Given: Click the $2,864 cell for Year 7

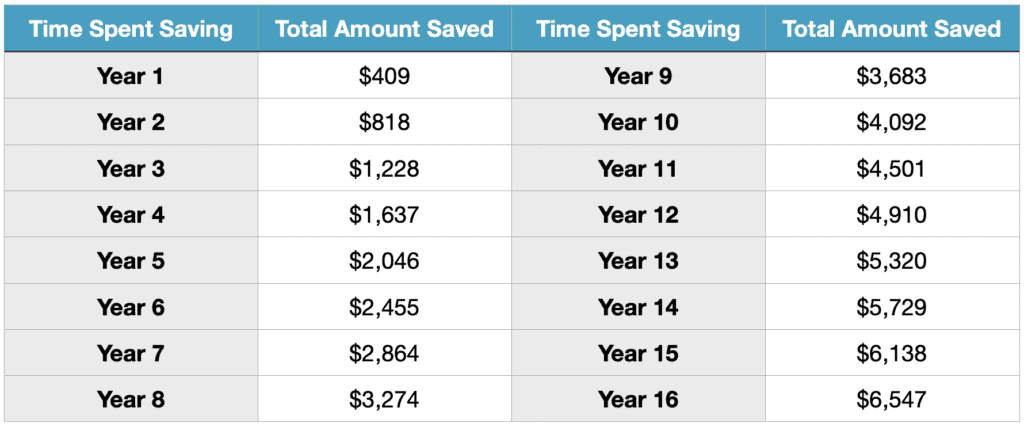Looking at the screenshot, I should point(385,353).
